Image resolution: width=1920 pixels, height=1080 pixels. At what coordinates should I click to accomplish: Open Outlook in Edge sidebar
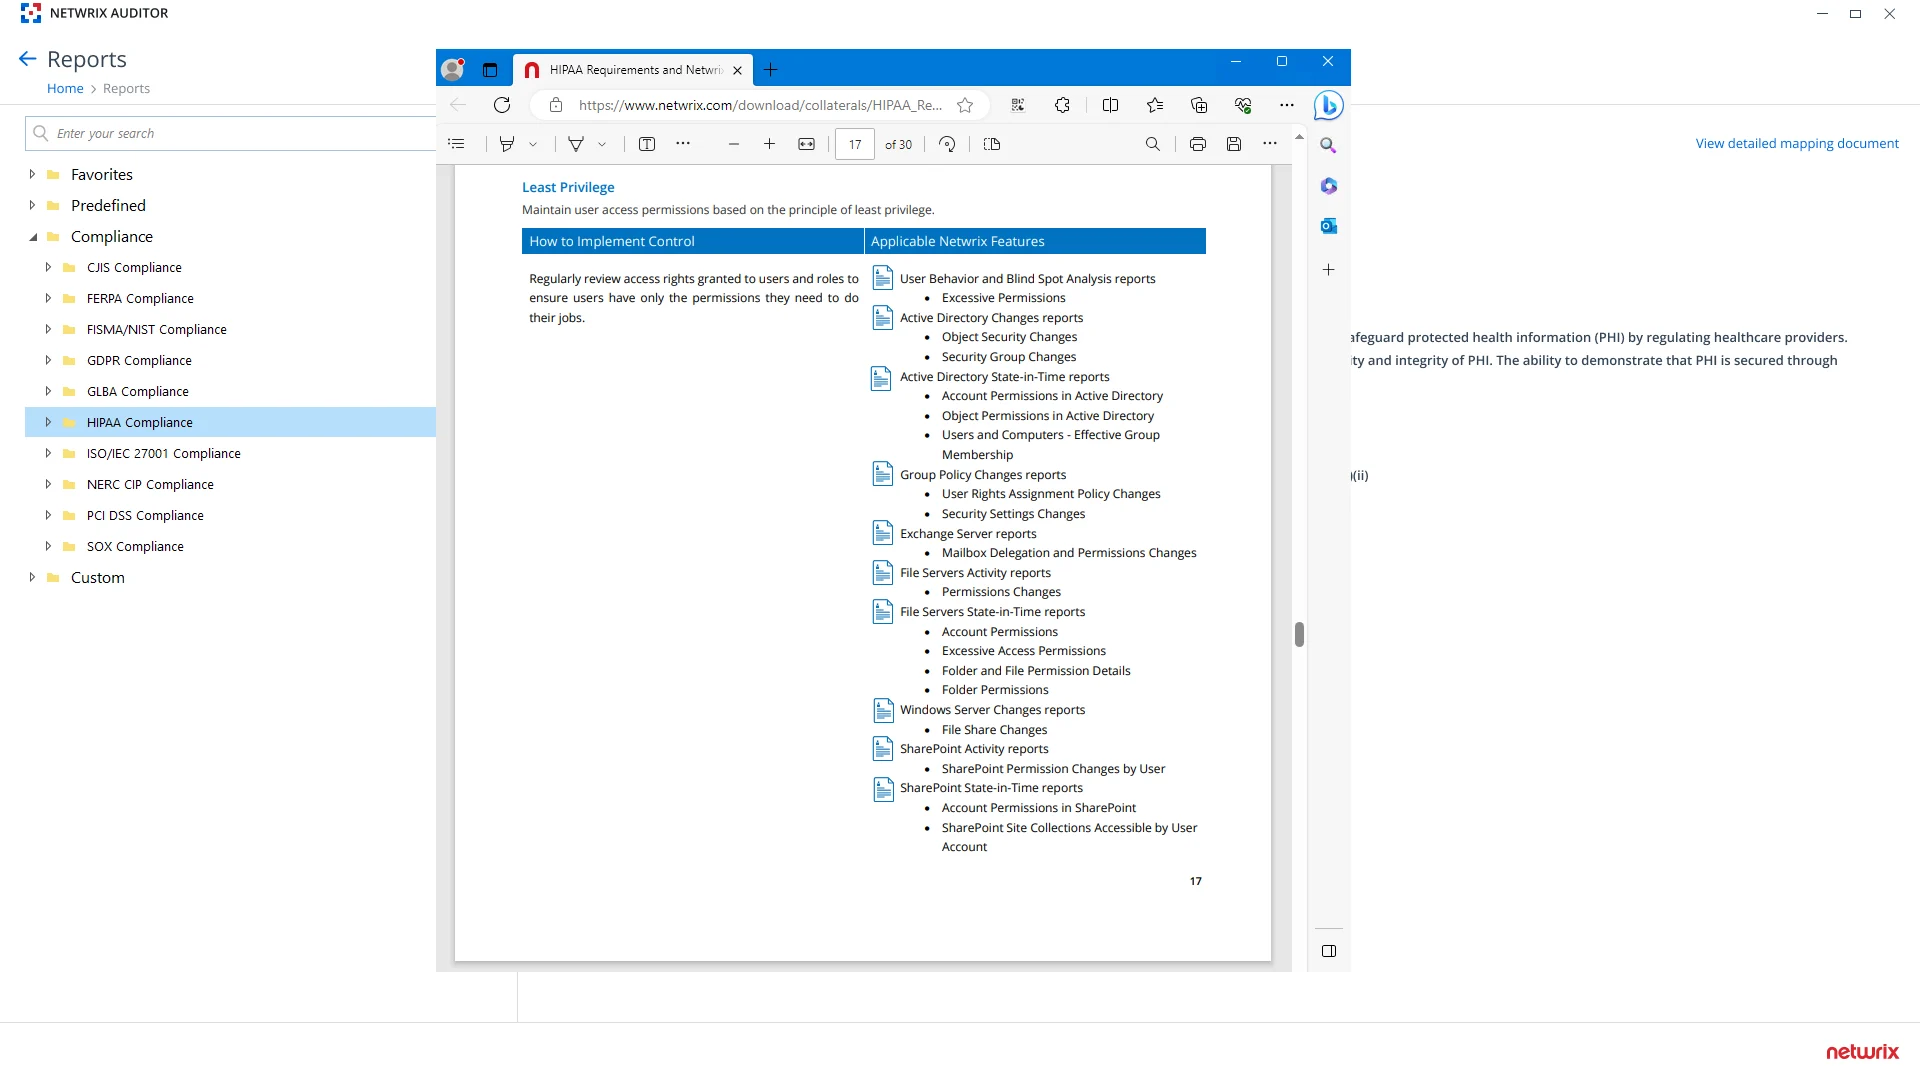coord(1329,226)
